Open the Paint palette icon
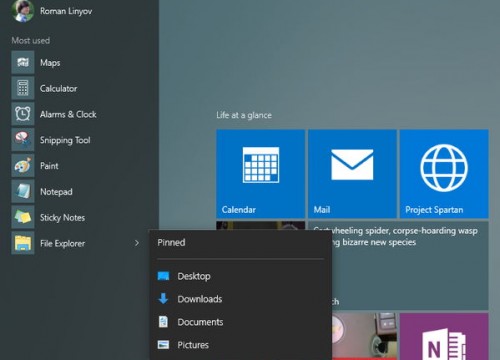The width and height of the screenshot is (500, 360). (x=23, y=166)
